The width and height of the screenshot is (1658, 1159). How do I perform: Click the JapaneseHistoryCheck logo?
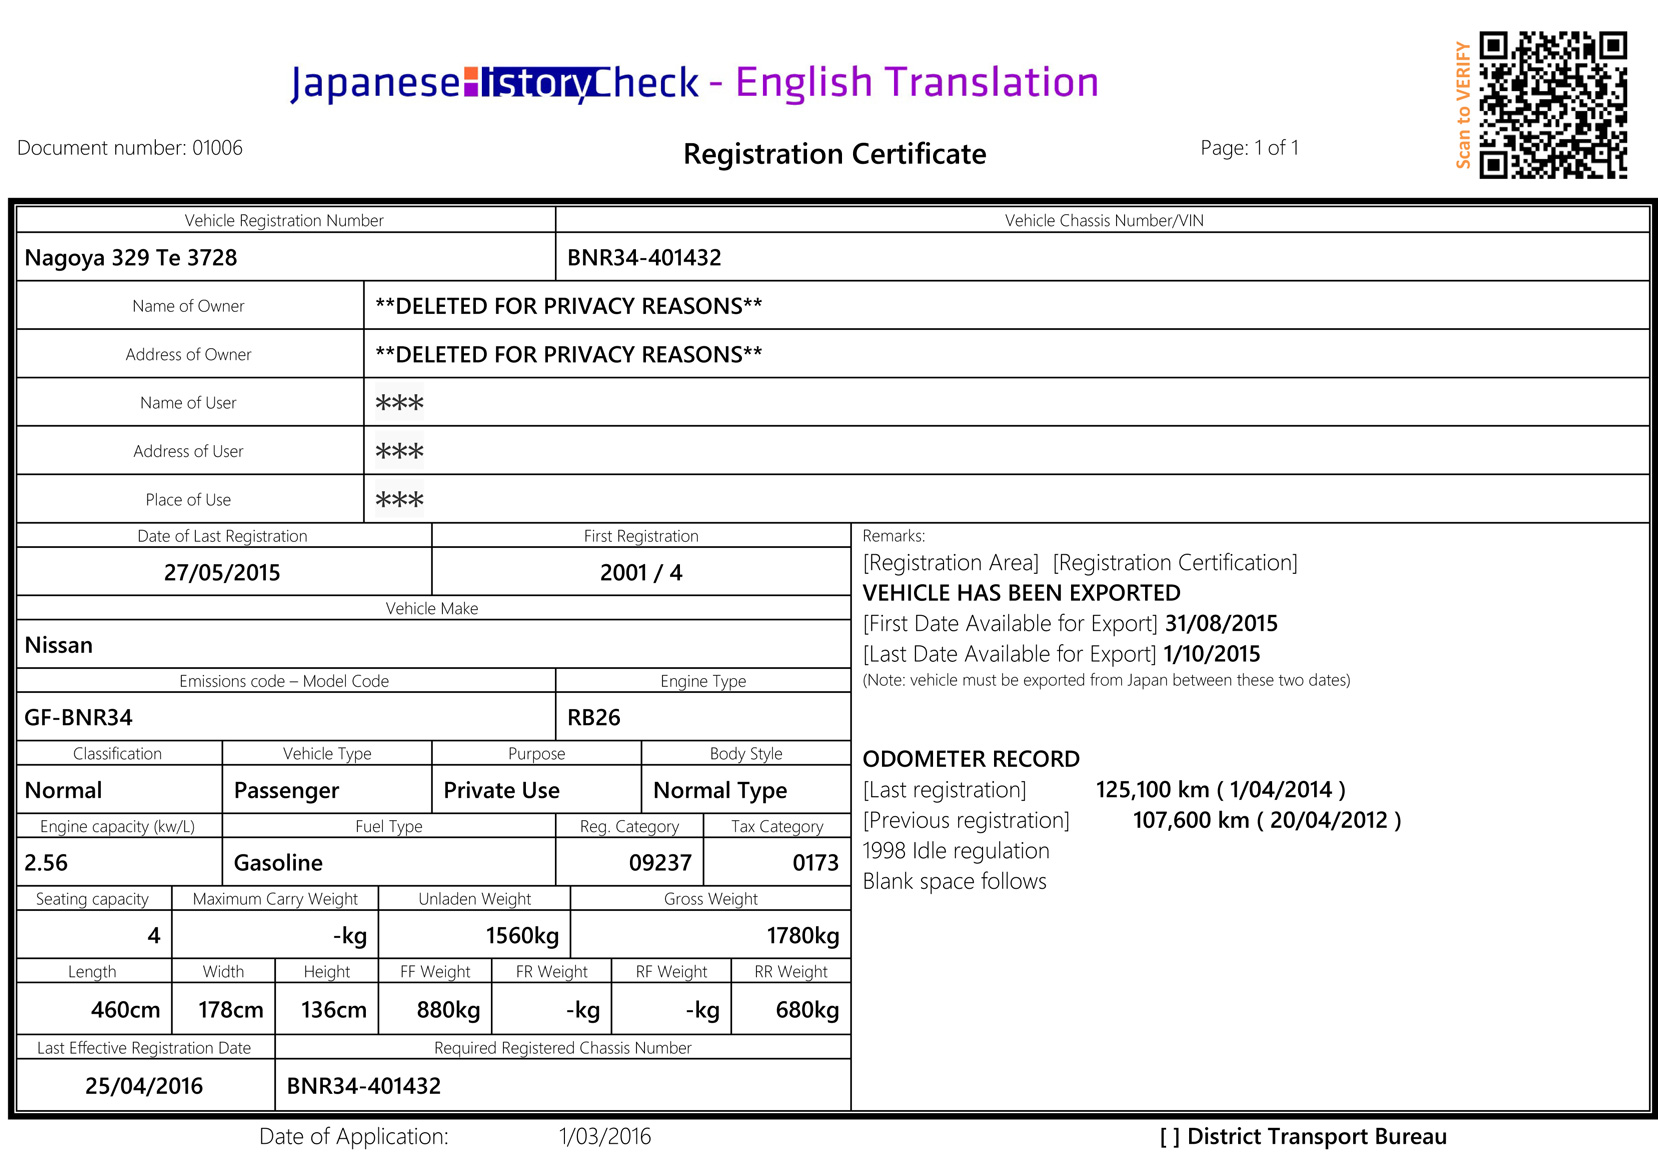tap(495, 82)
